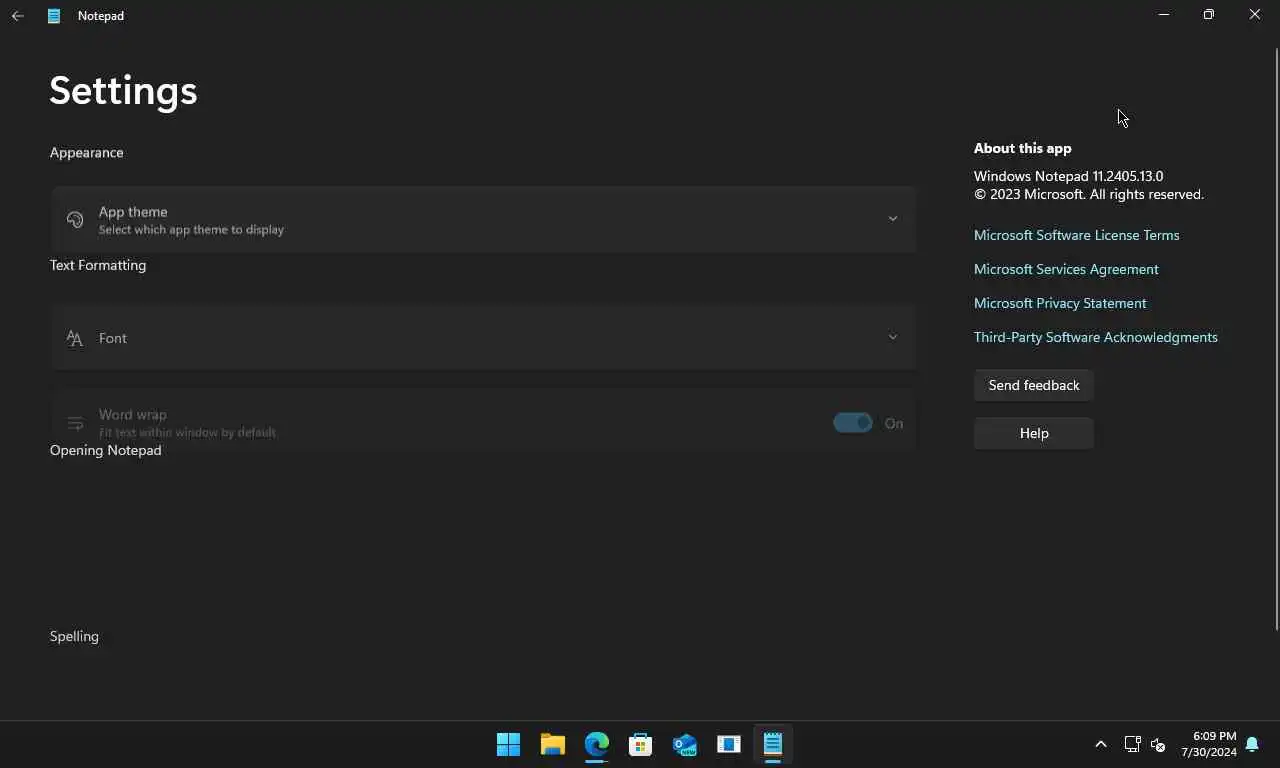
Task: Click the Text Formatting section heading
Action: [x=98, y=265]
